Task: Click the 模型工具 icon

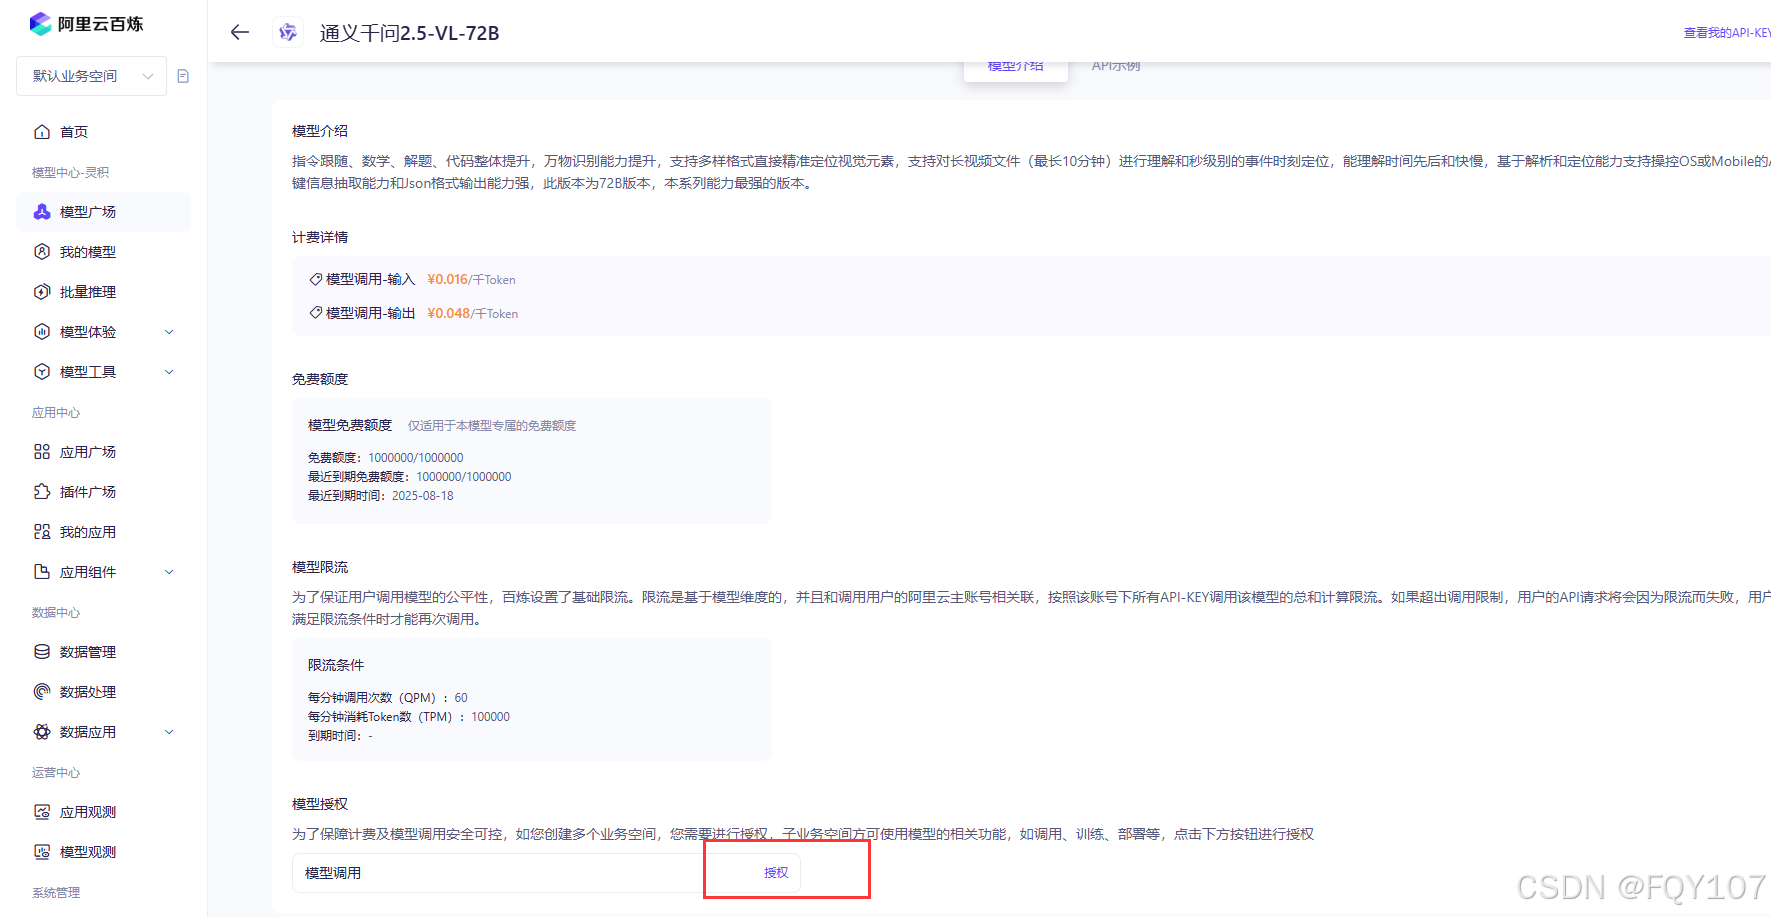Action: (x=42, y=372)
